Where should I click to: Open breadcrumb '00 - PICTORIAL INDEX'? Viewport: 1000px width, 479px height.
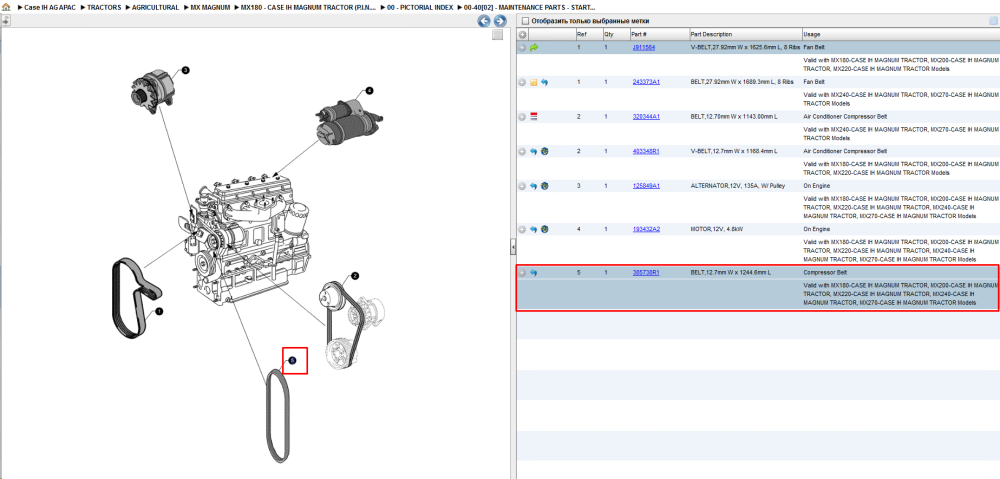pos(421,8)
